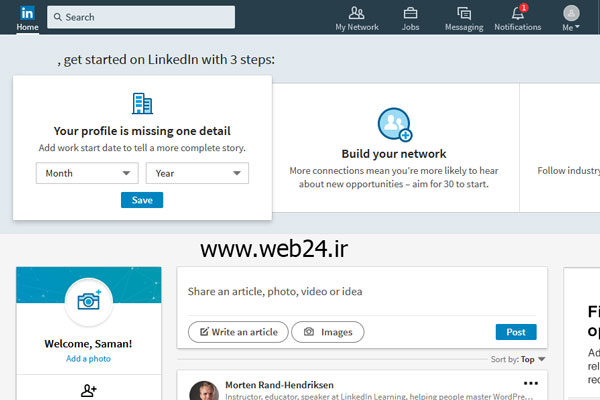View Notifications with red badge
Viewport: 600px width, 400px height.
517,18
